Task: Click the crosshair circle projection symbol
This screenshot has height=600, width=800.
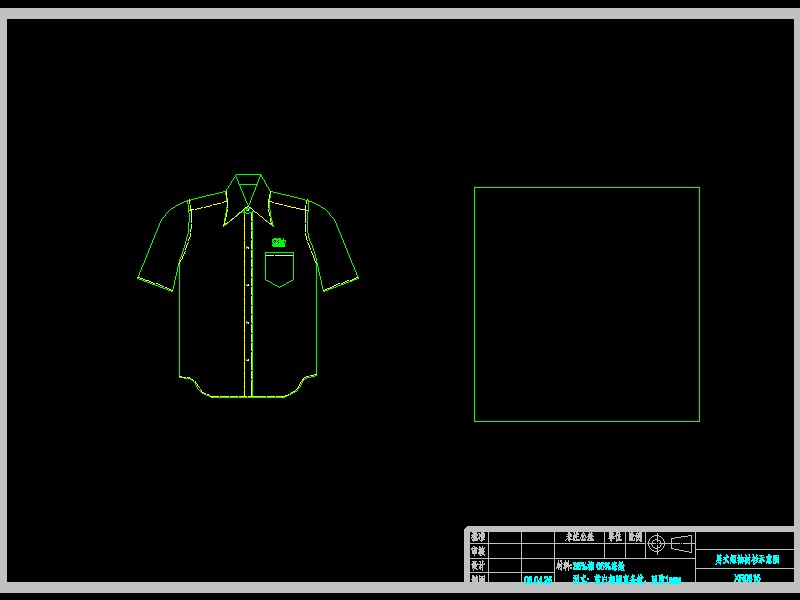Action: click(x=657, y=543)
